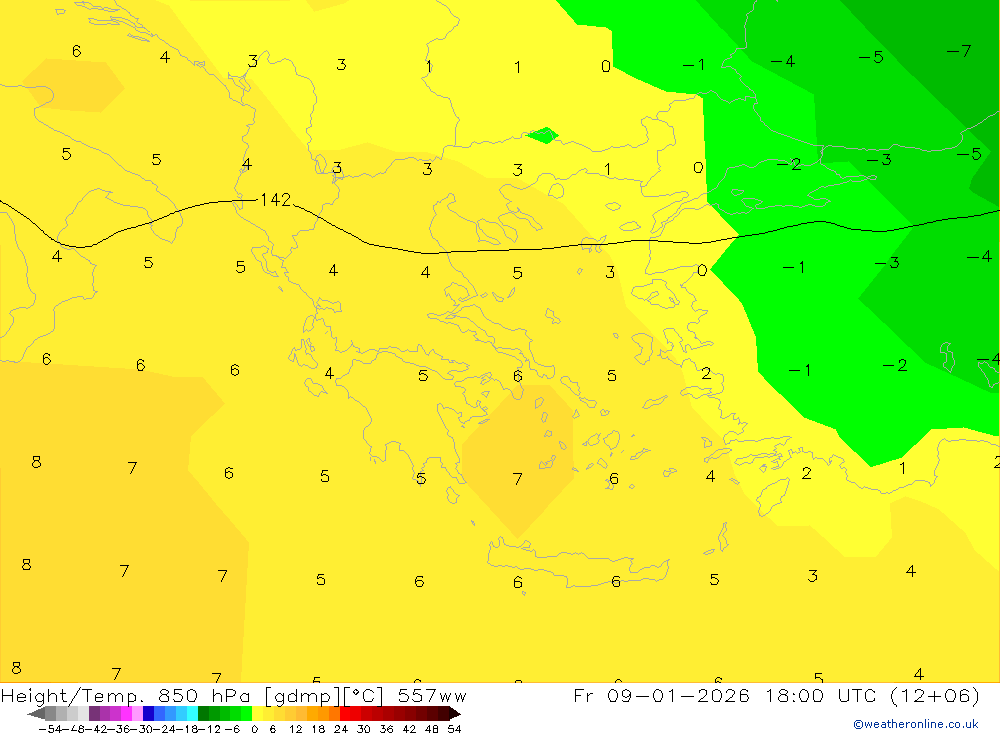This screenshot has height=733, width=1000.
Task: Click the 0 tick label below colorbar
Action: point(254,729)
